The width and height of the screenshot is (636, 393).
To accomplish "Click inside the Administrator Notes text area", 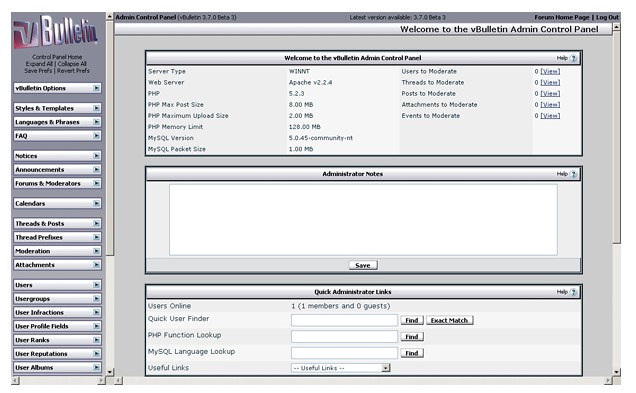I will click(x=363, y=220).
